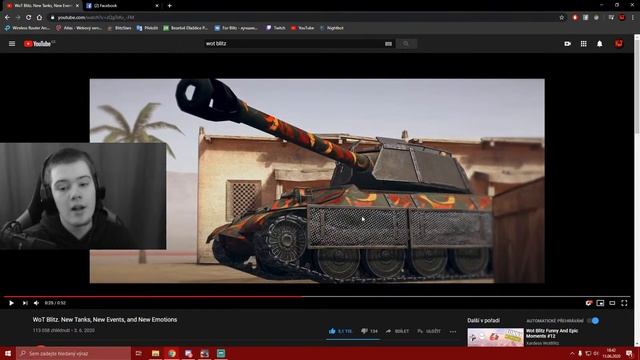Close the Facebook tab
640x360 pixels.
click(x=157, y=6)
